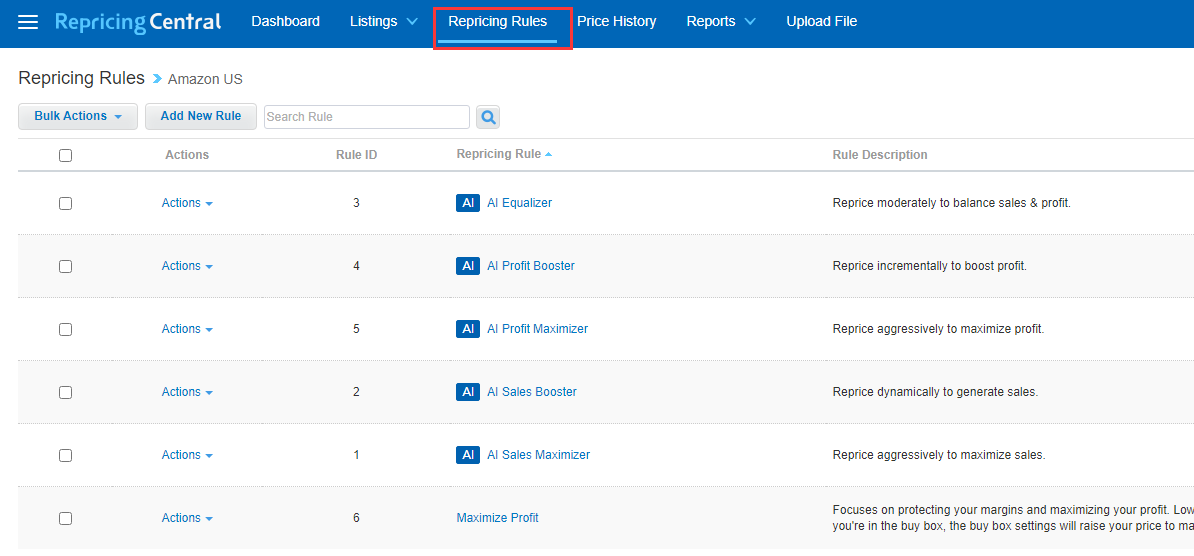1194x556 pixels.
Task: Click the AI badge beside AI Profit Booster
Action: 468,266
